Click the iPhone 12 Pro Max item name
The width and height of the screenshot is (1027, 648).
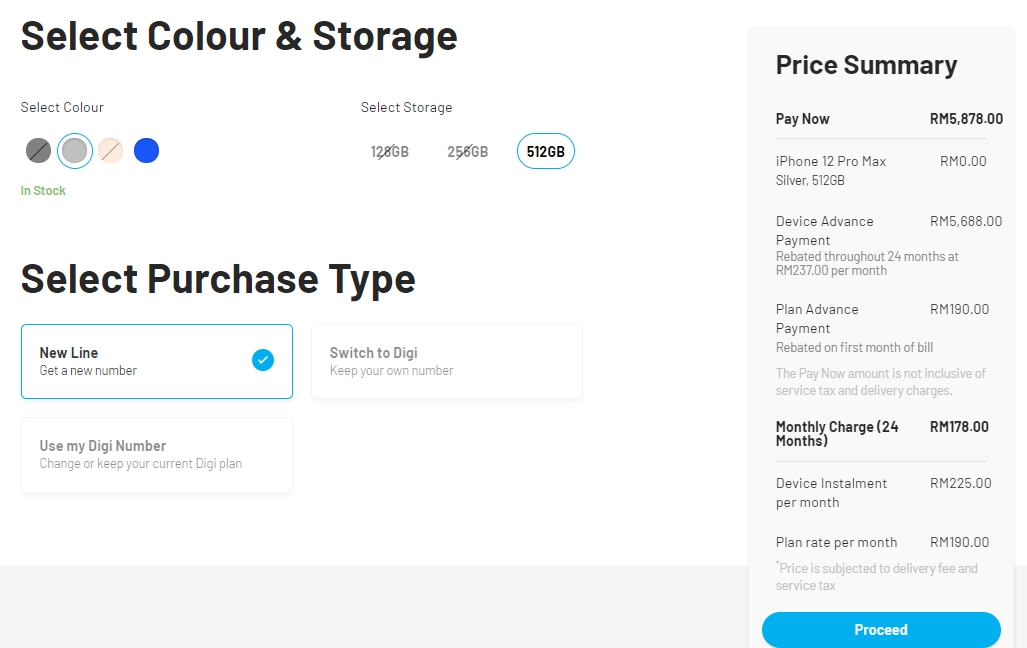tap(831, 161)
